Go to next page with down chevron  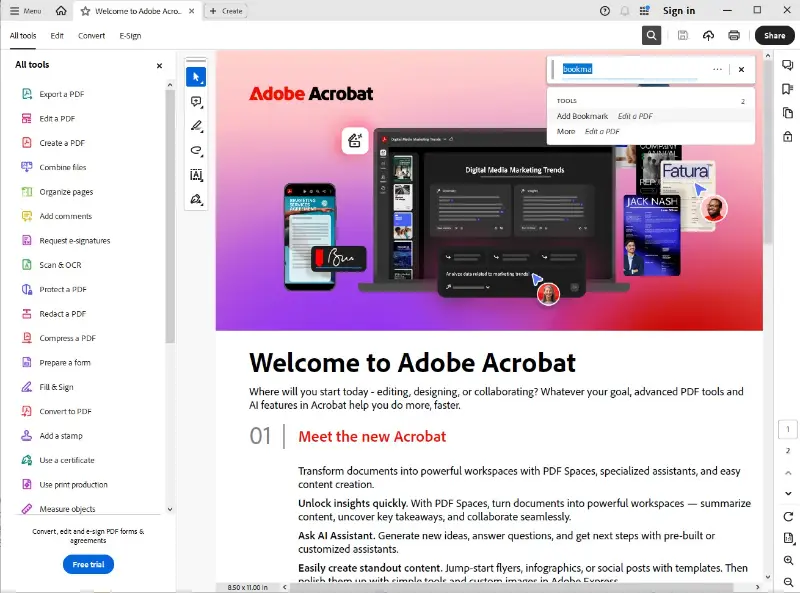(788, 493)
